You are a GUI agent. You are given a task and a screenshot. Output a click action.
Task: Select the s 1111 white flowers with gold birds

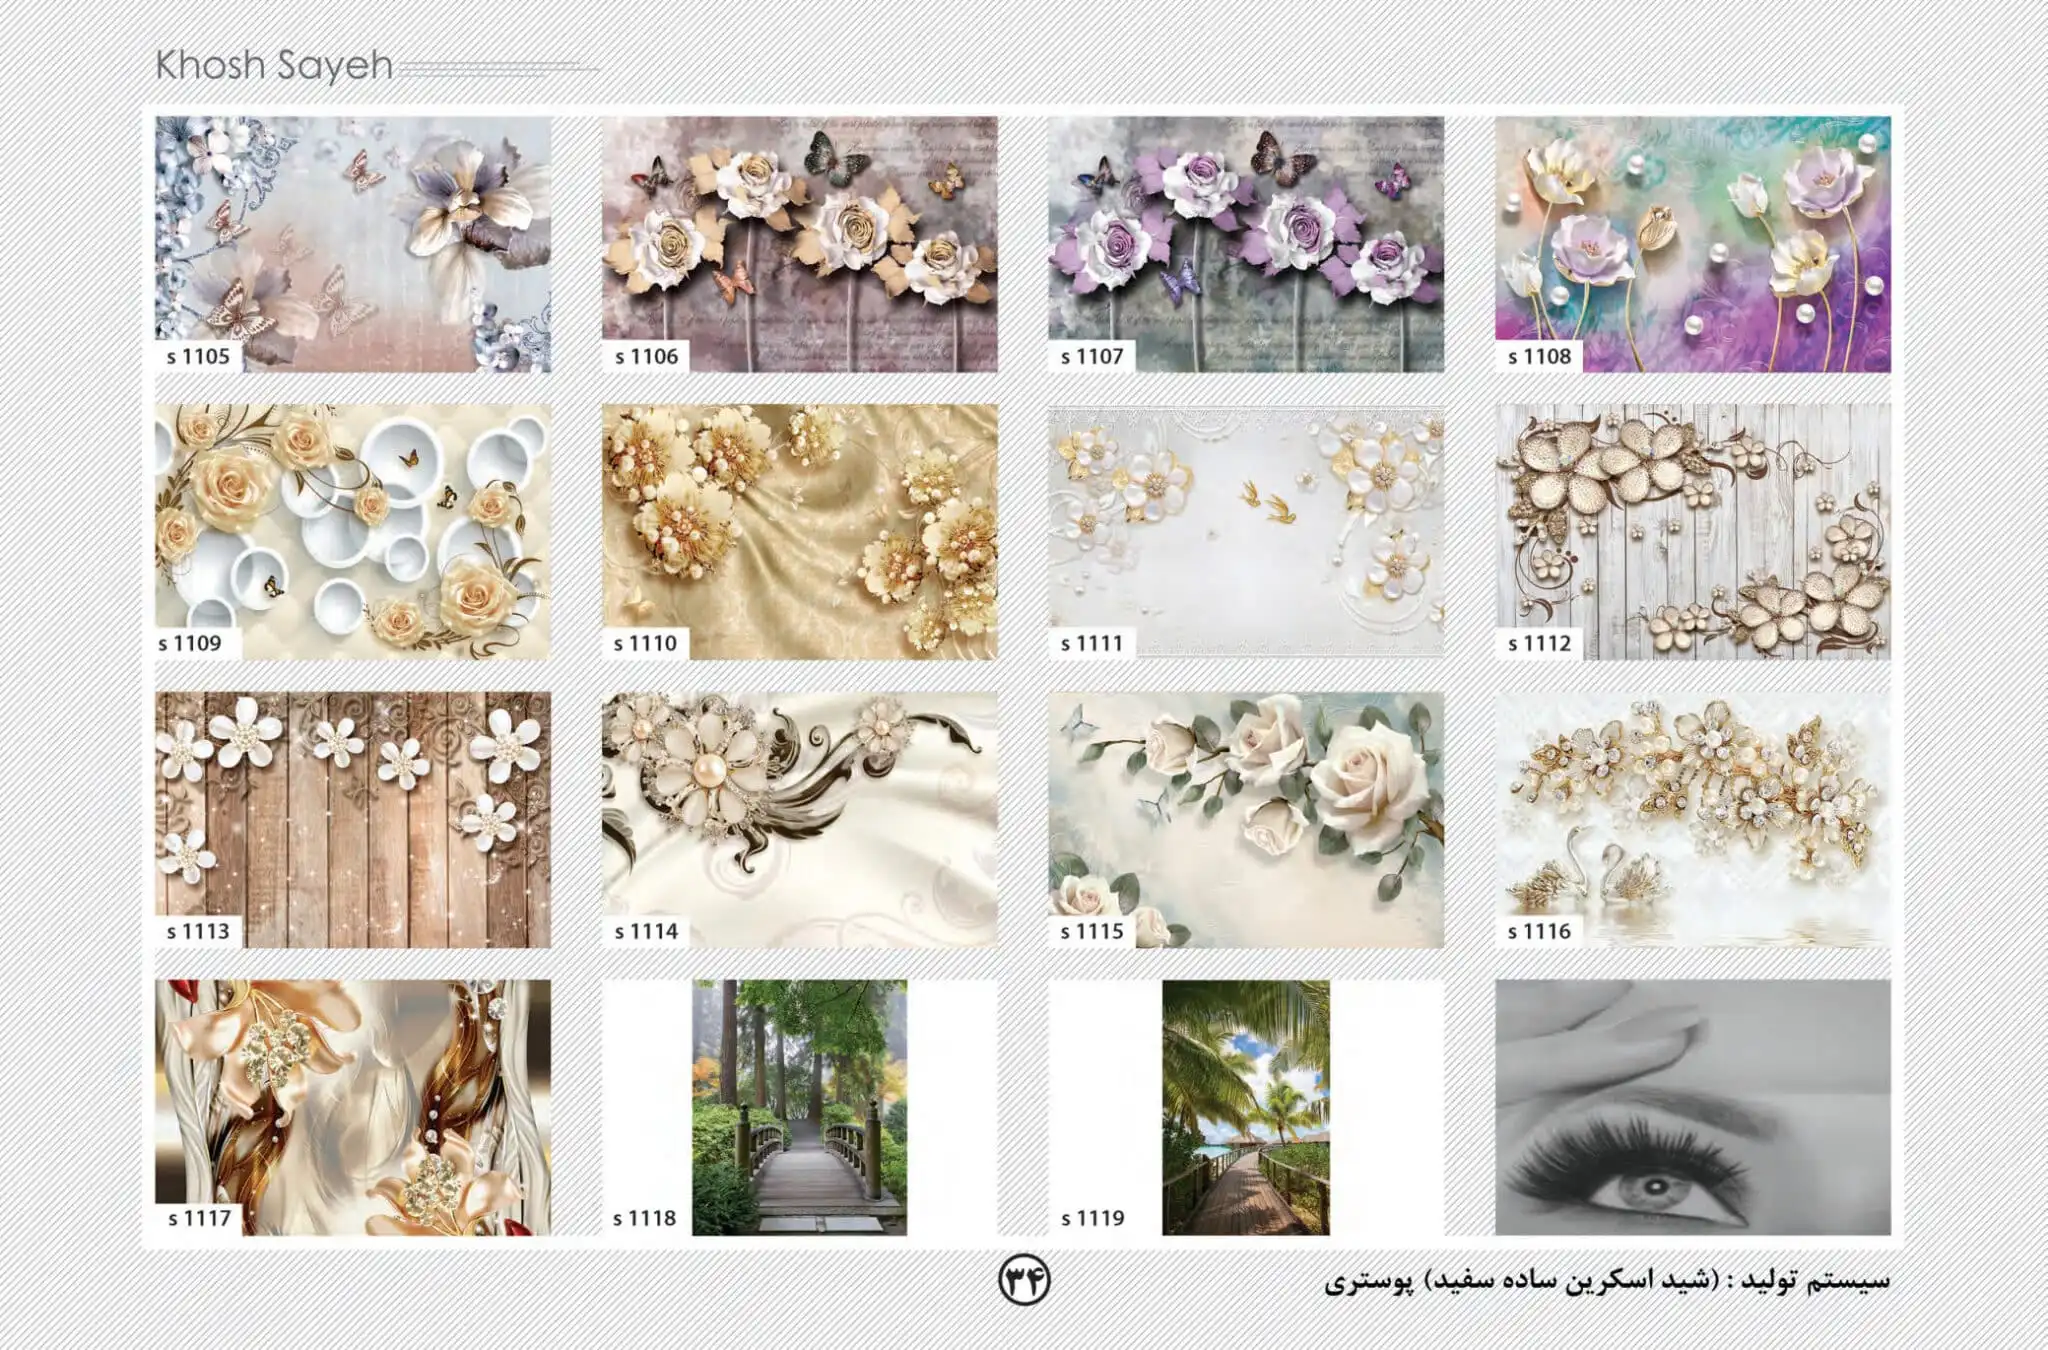click(1246, 531)
